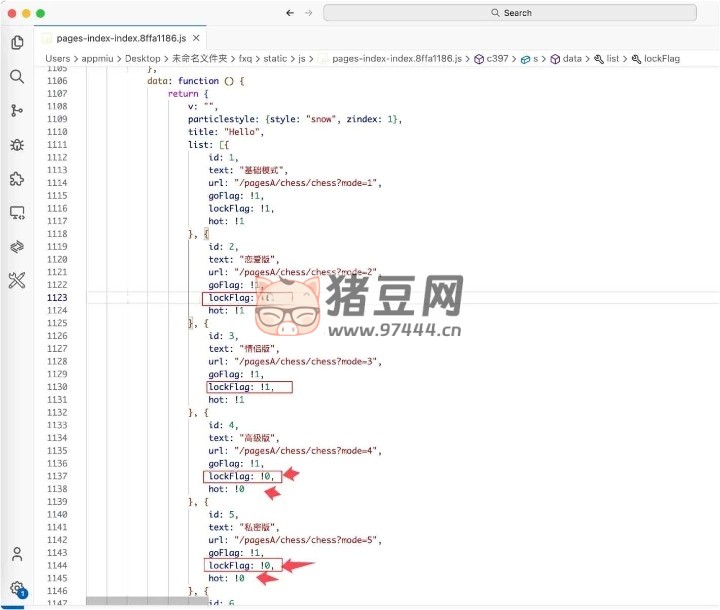Open the Explorer view in activity bar
Image resolution: width=720 pixels, height=610 pixels.
pos(16,42)
